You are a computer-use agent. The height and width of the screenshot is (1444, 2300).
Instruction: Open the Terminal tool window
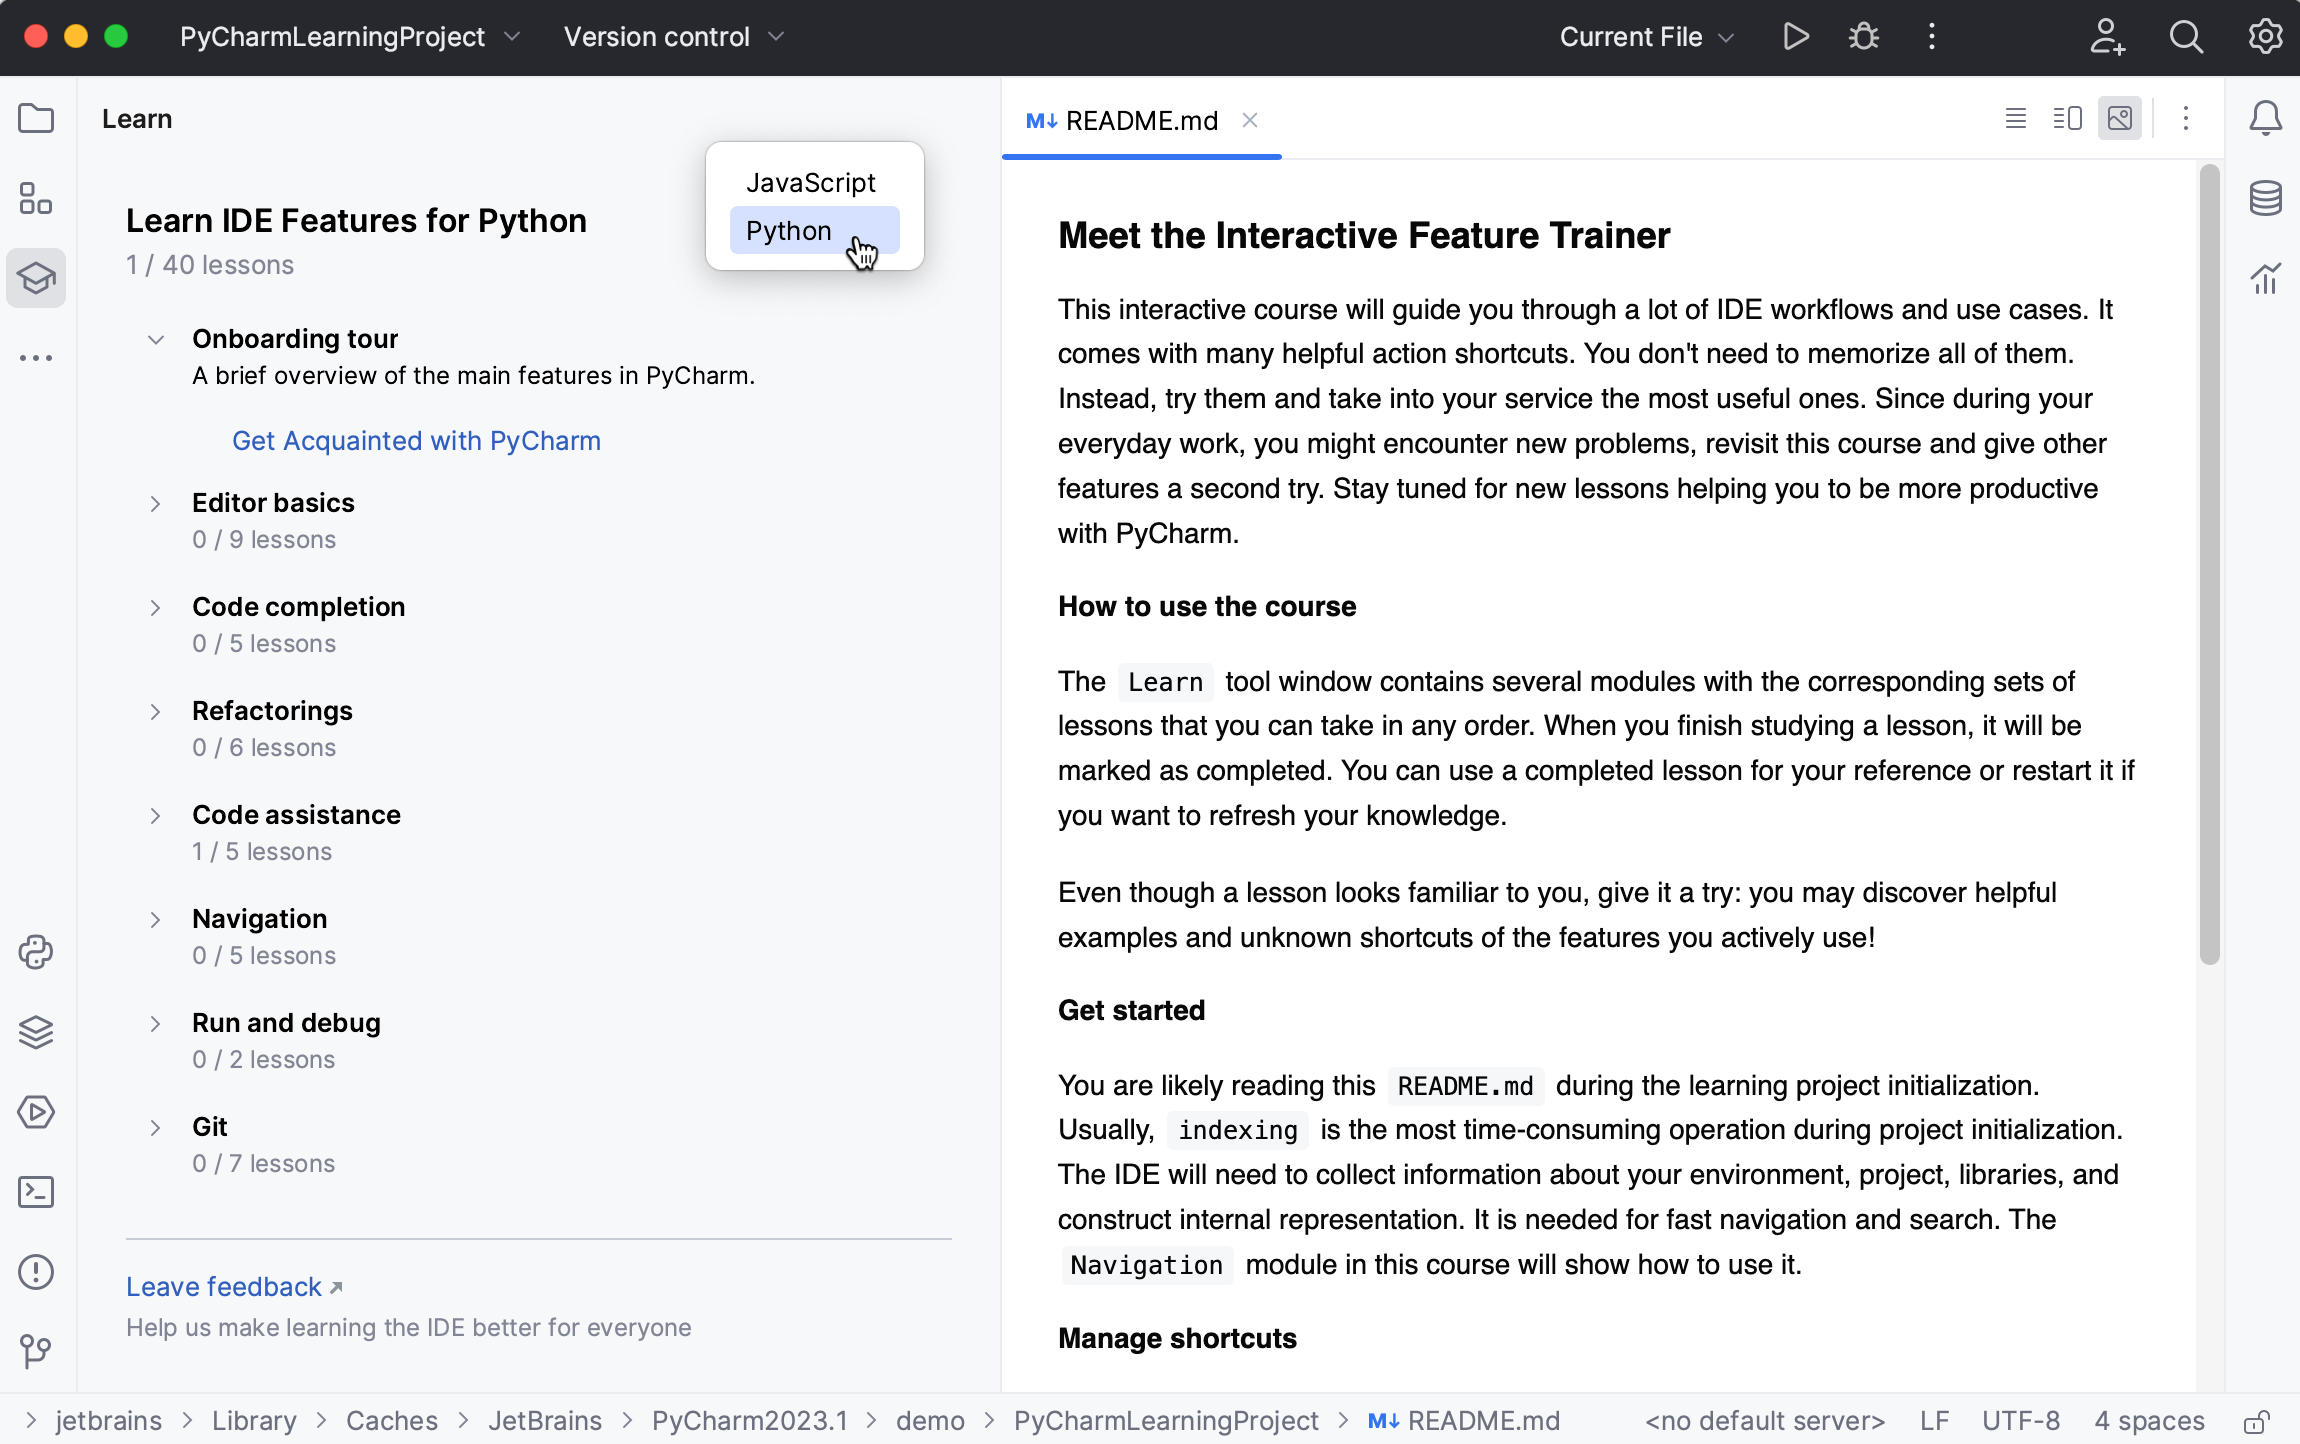click(x=36, y=1191)
